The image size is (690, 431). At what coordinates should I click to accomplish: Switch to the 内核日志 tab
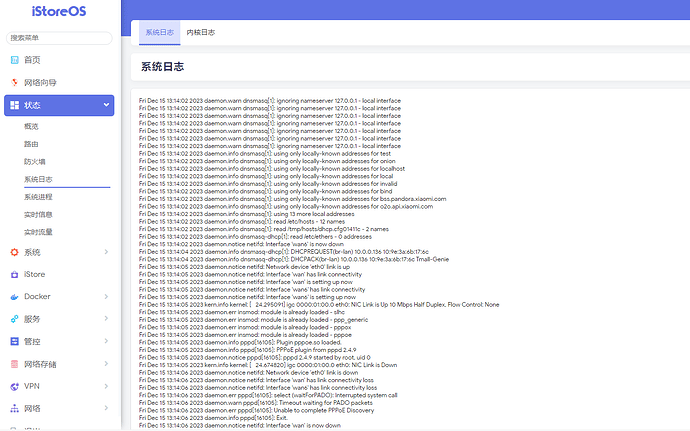click(201, 33)
